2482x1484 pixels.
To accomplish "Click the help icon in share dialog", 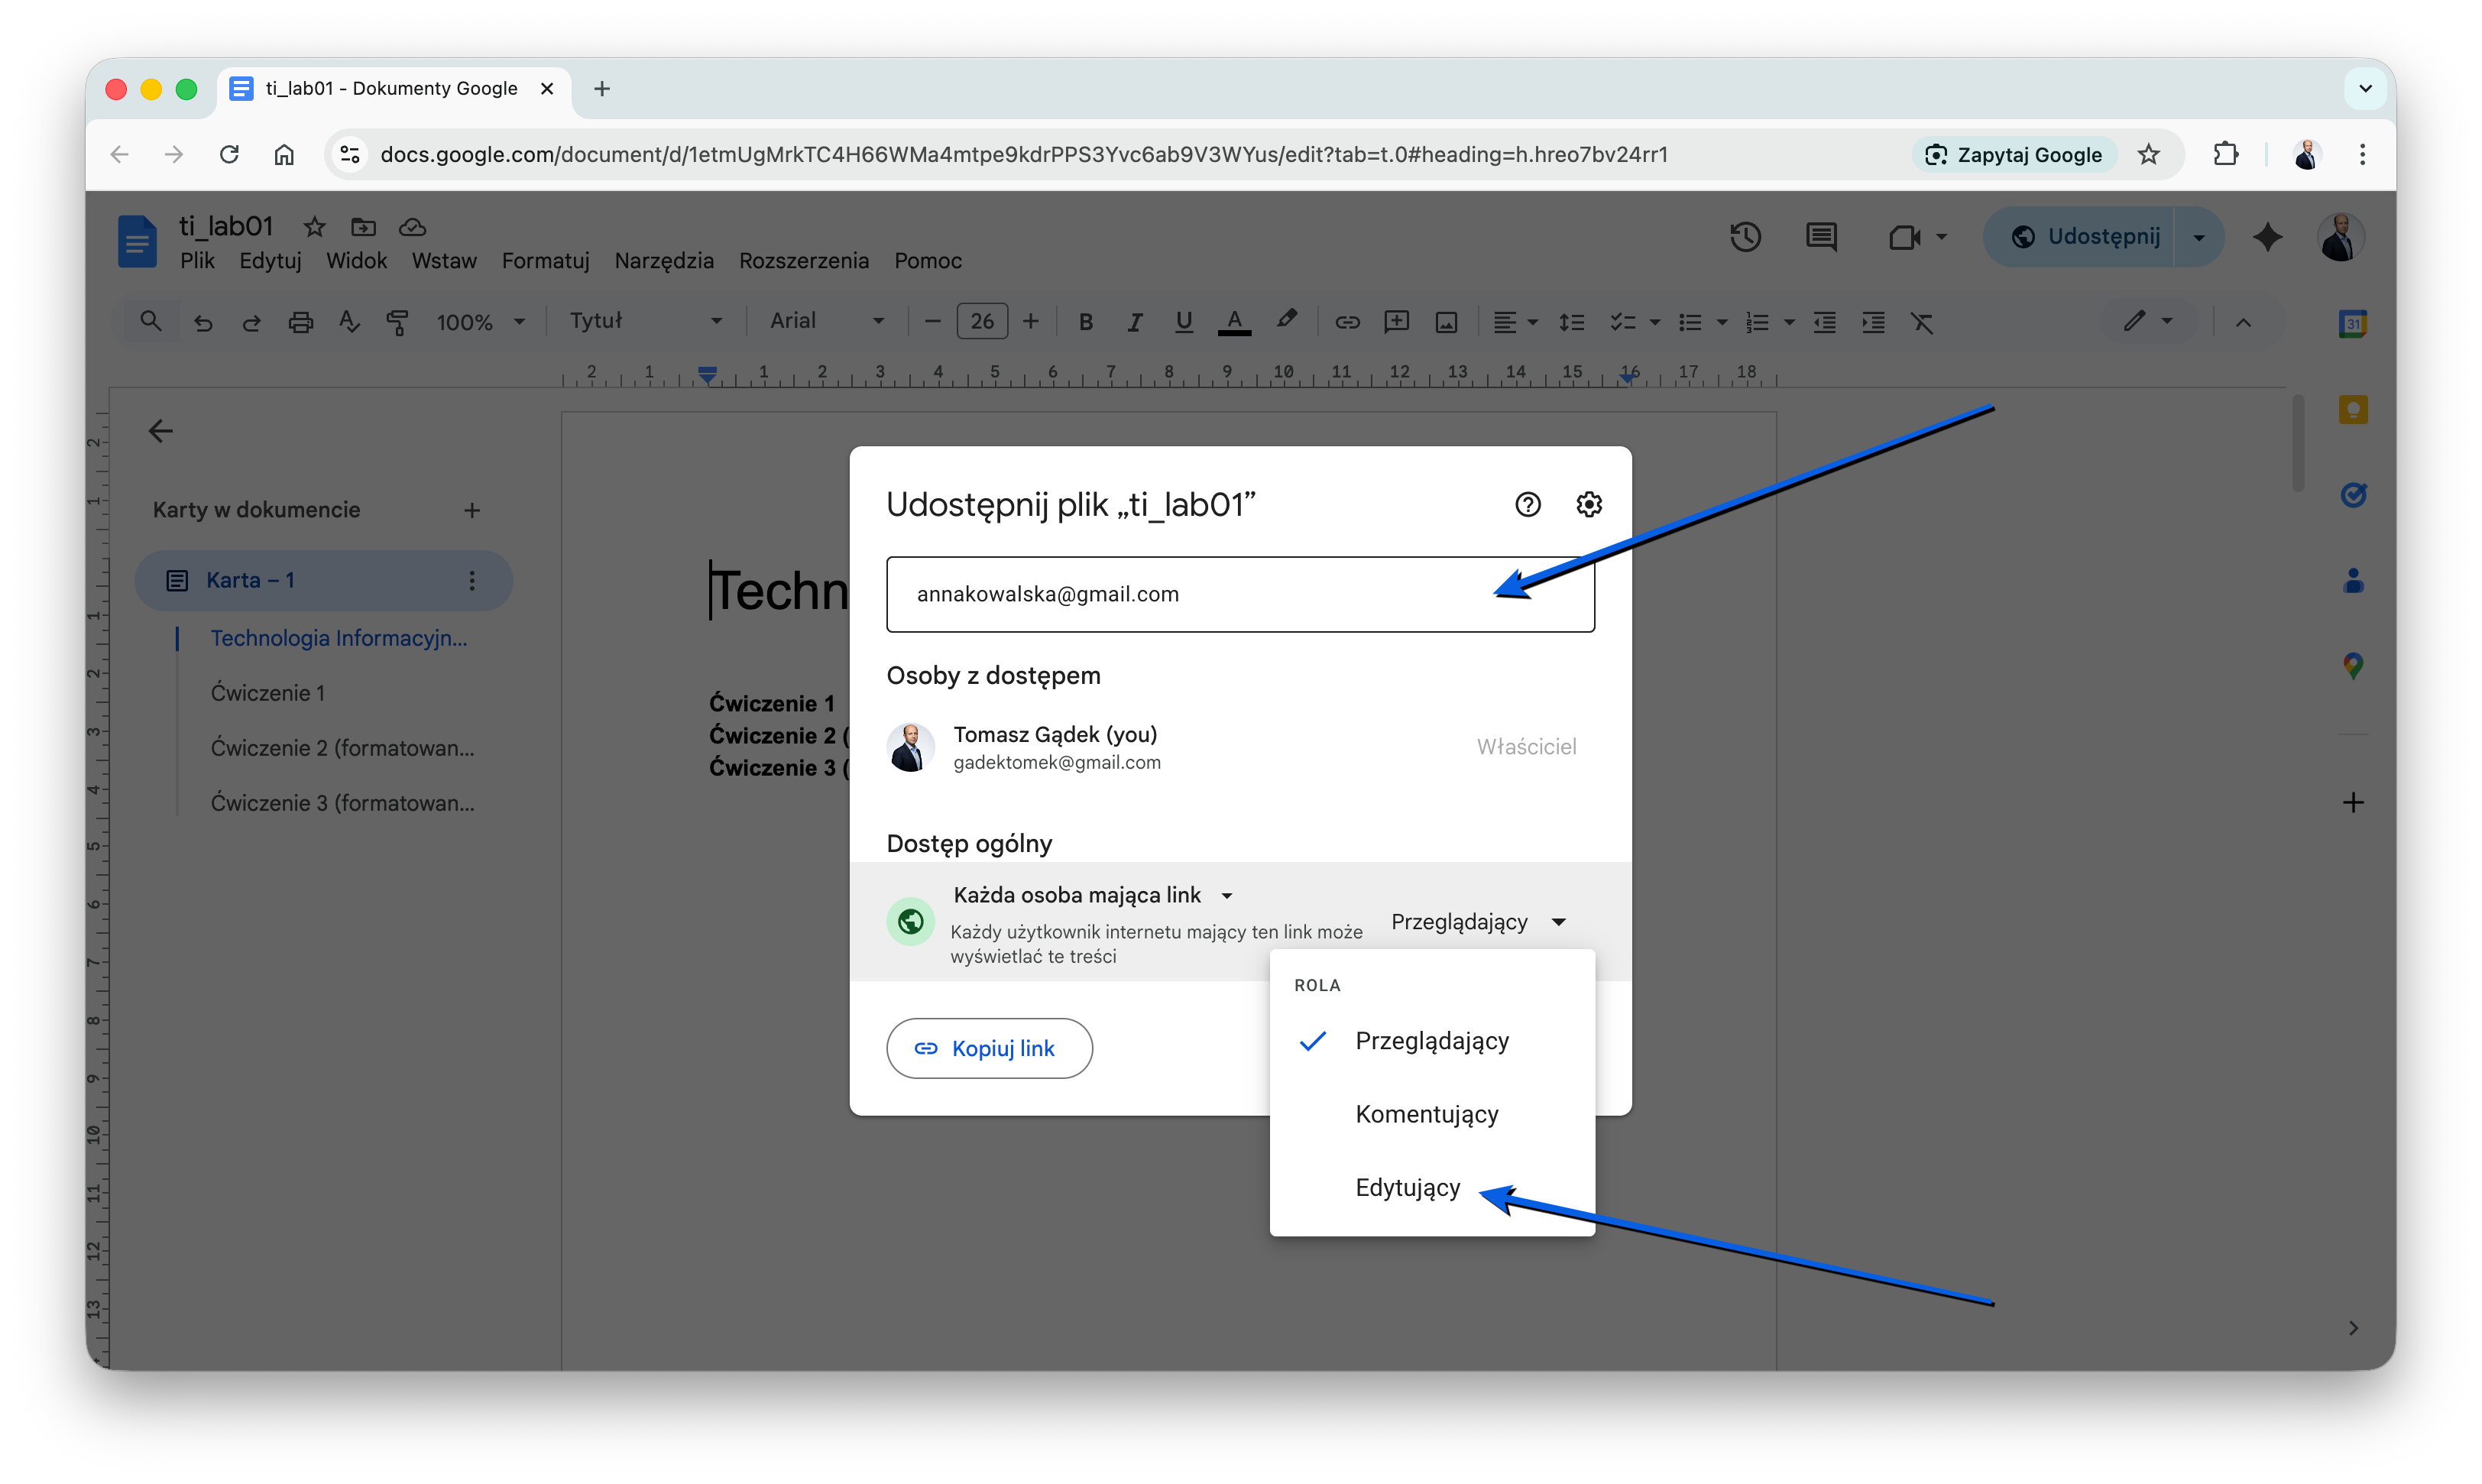I will [1527, 504].
